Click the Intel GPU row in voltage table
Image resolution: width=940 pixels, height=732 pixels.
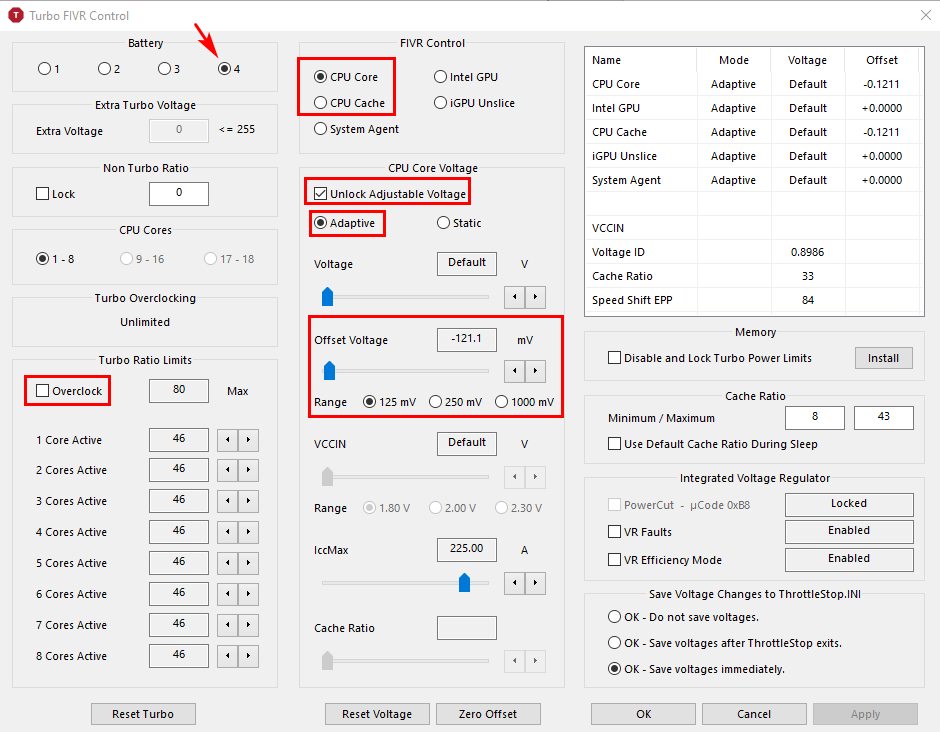click(754, 108)
